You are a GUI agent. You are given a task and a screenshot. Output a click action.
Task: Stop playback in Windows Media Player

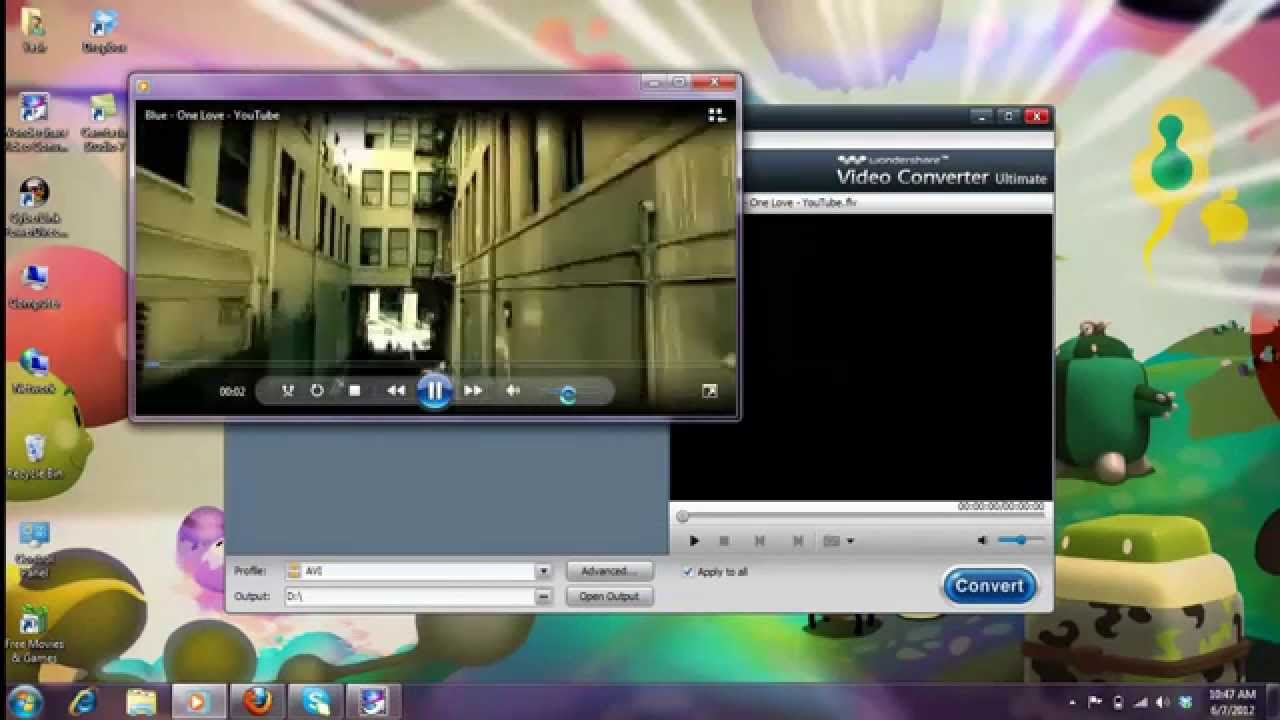[354, 391]
